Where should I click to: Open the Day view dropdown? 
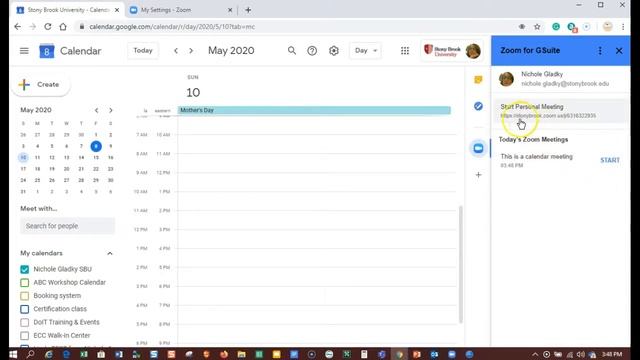365,51
